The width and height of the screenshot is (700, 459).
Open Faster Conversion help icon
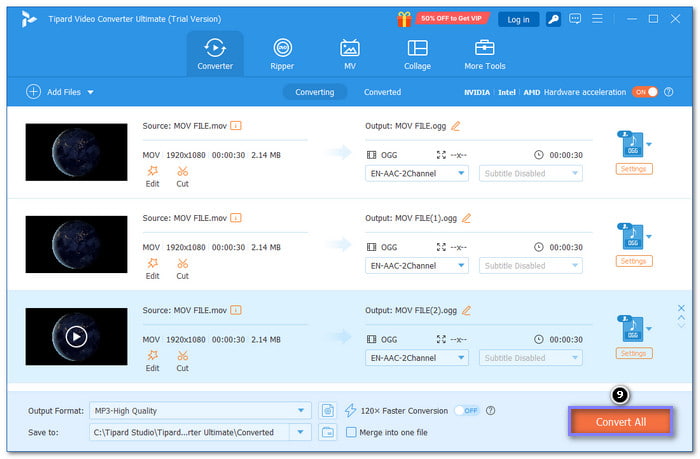[x=490, y=410]
